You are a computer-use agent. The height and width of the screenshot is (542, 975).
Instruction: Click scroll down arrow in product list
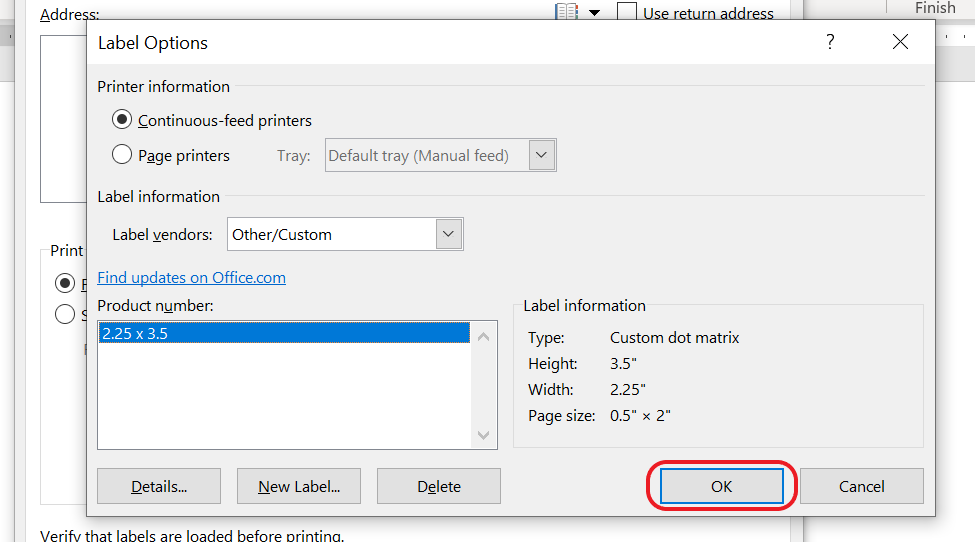[x=484, y=435]
